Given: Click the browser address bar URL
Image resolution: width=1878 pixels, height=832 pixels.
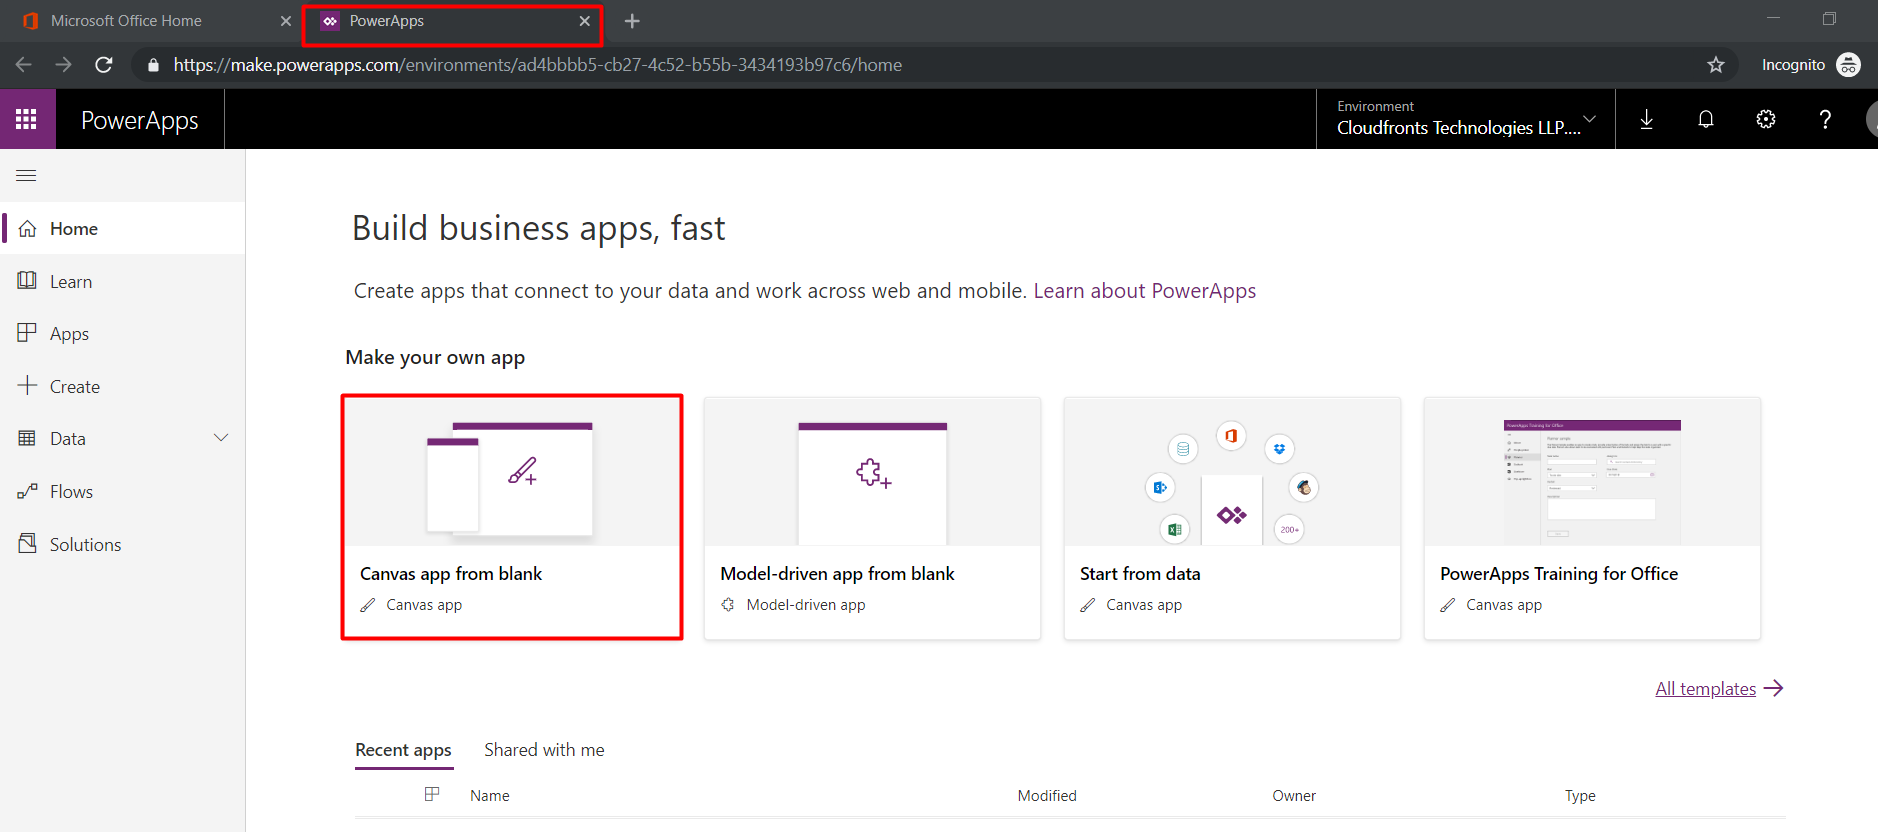Looking at the screenshot, I should point(538,65).
